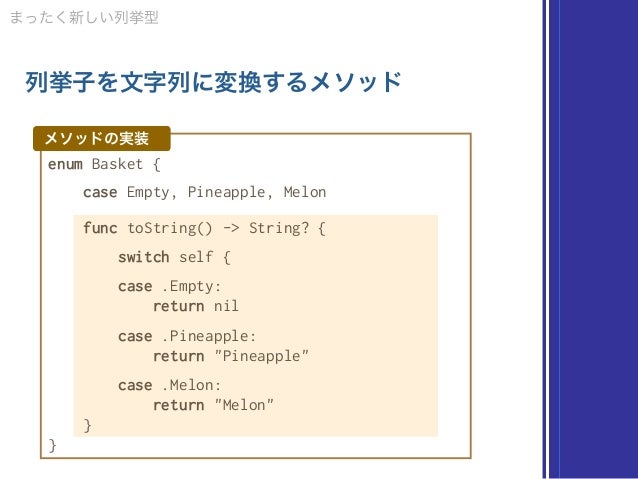Click the case .Pineapple: line
This screenshot has height=479, width=638.
(x=187, y=337)
